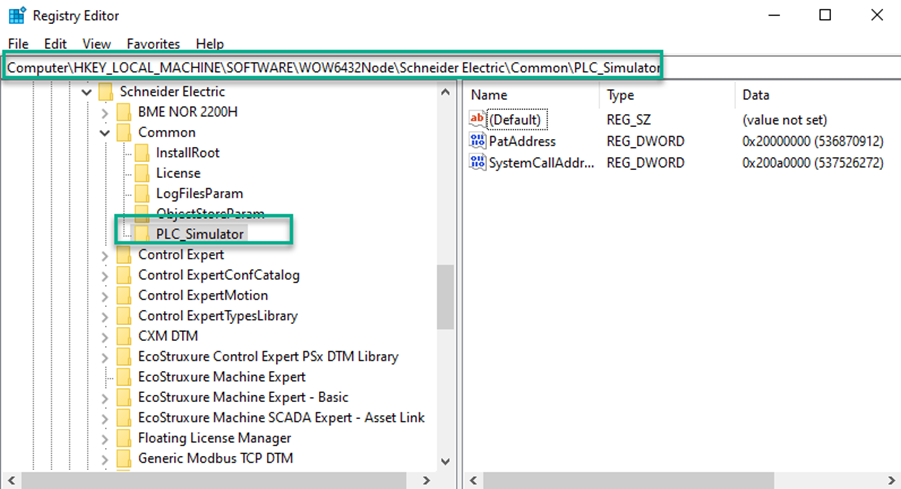
Task: Expand the Floating License Manager node
Action: click(105, 439)
